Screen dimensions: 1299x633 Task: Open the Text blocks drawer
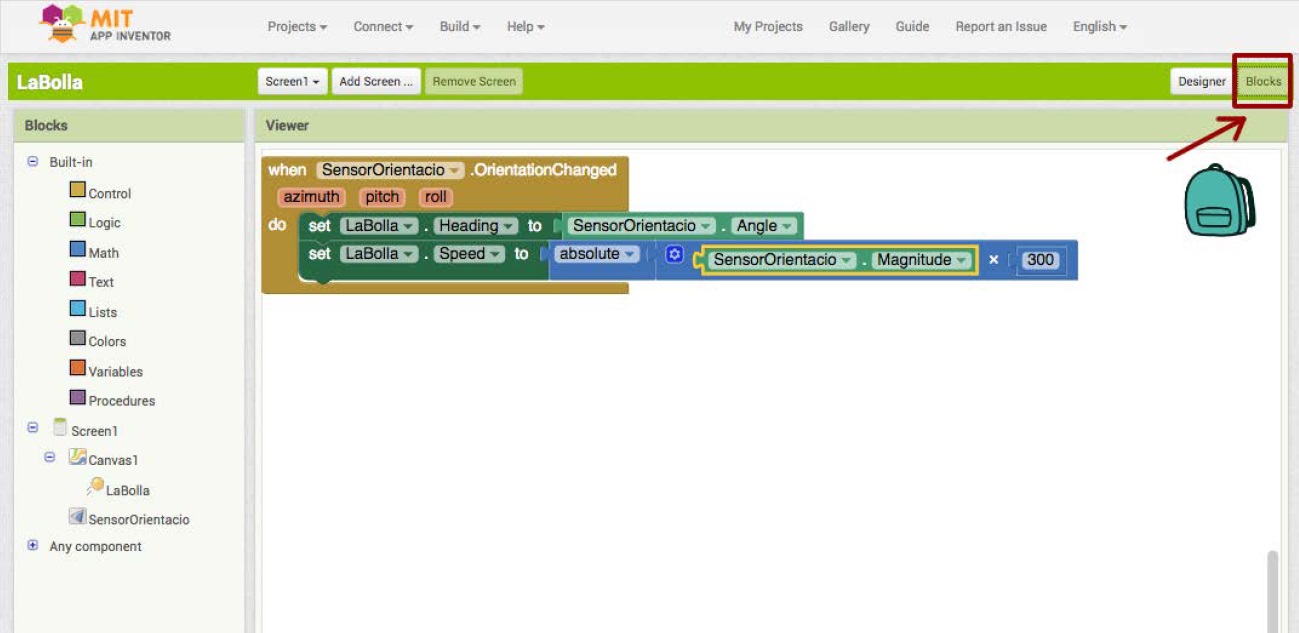click(92, 281)
